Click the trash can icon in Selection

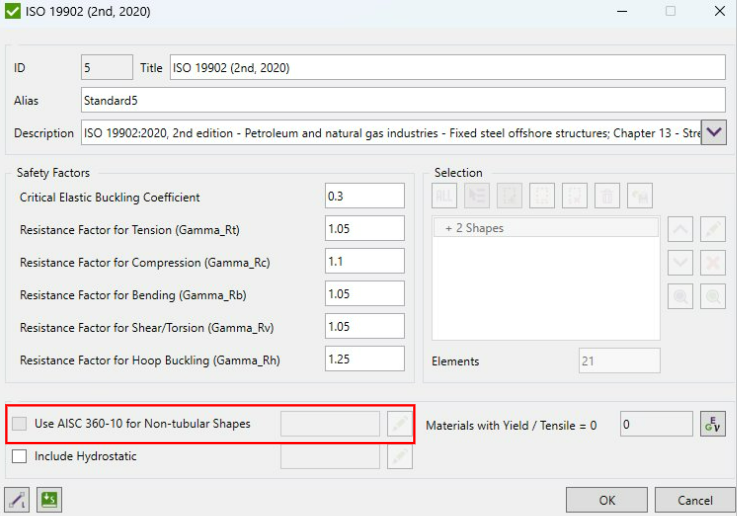point(607,195)
